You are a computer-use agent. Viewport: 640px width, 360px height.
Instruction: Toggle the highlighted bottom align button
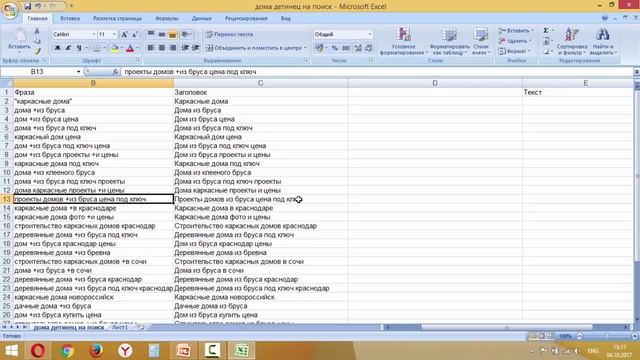pyautogui.click(x=172, y=34)
